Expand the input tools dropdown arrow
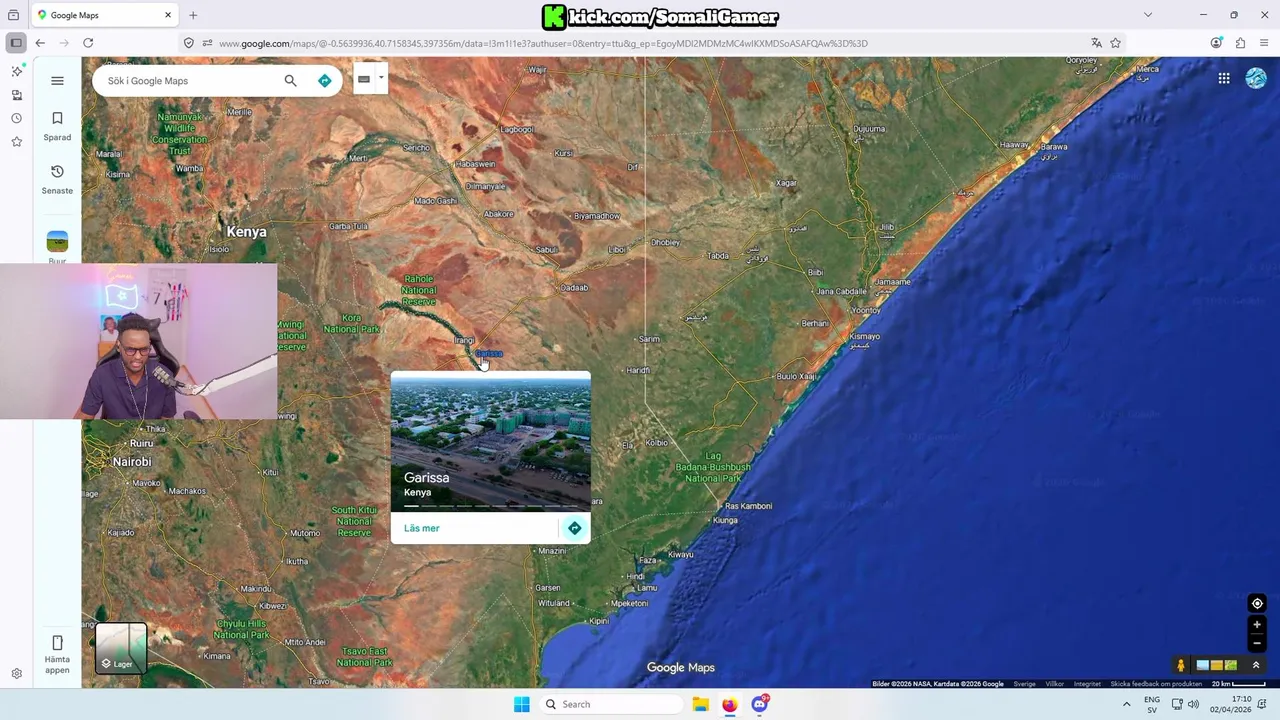 [381, 79]
